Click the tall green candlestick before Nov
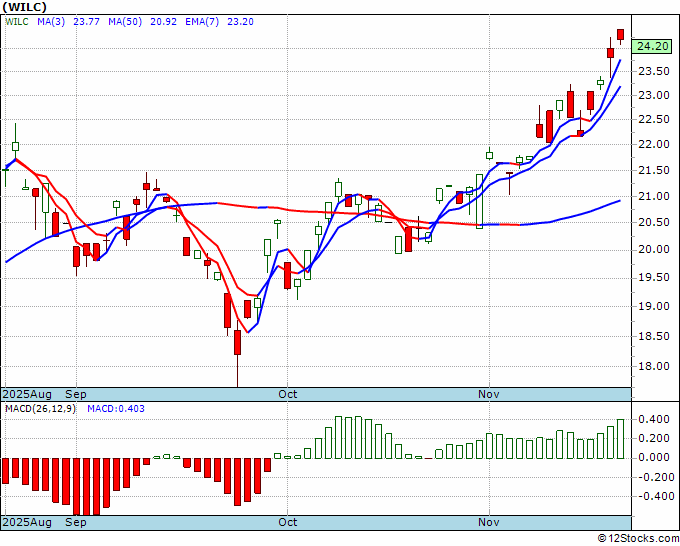680x546 pixels. [x=479, y=201]
